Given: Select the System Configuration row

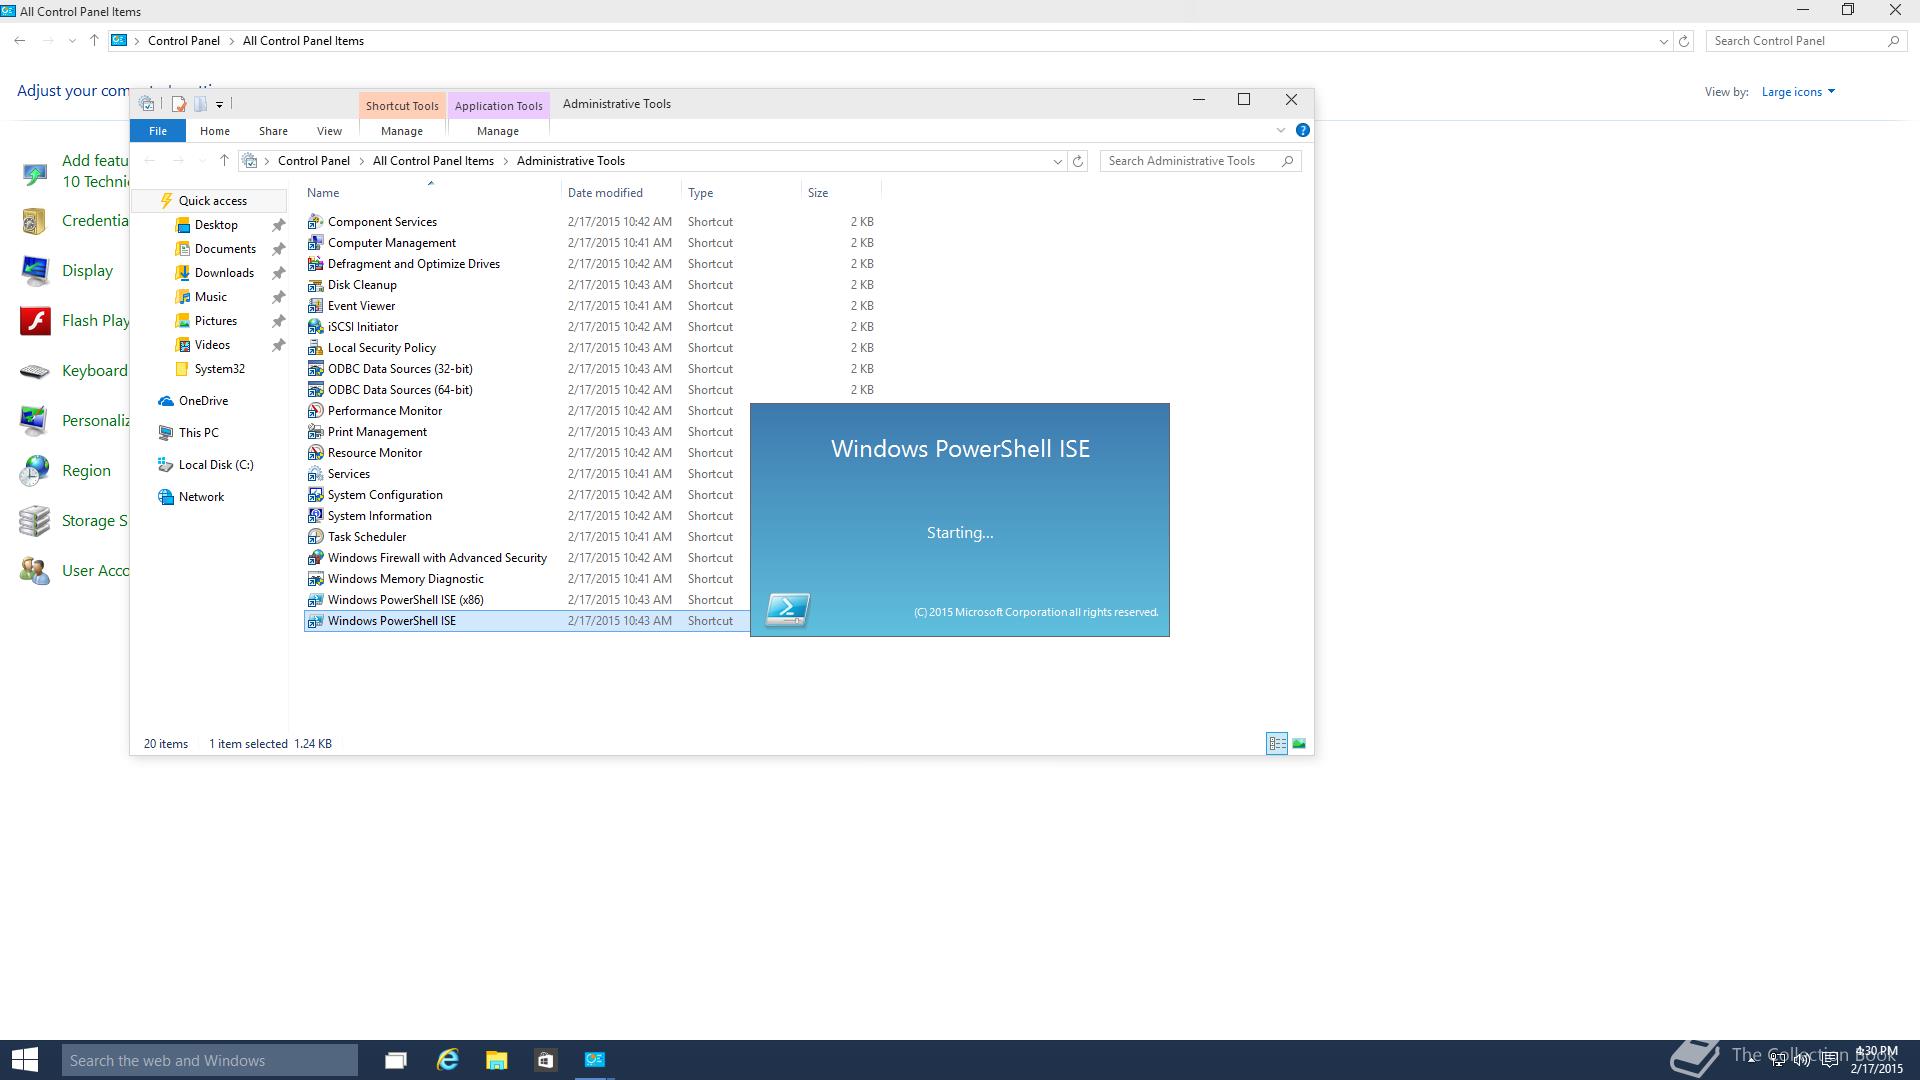Looking at the screenshot, I should [527, 495].
